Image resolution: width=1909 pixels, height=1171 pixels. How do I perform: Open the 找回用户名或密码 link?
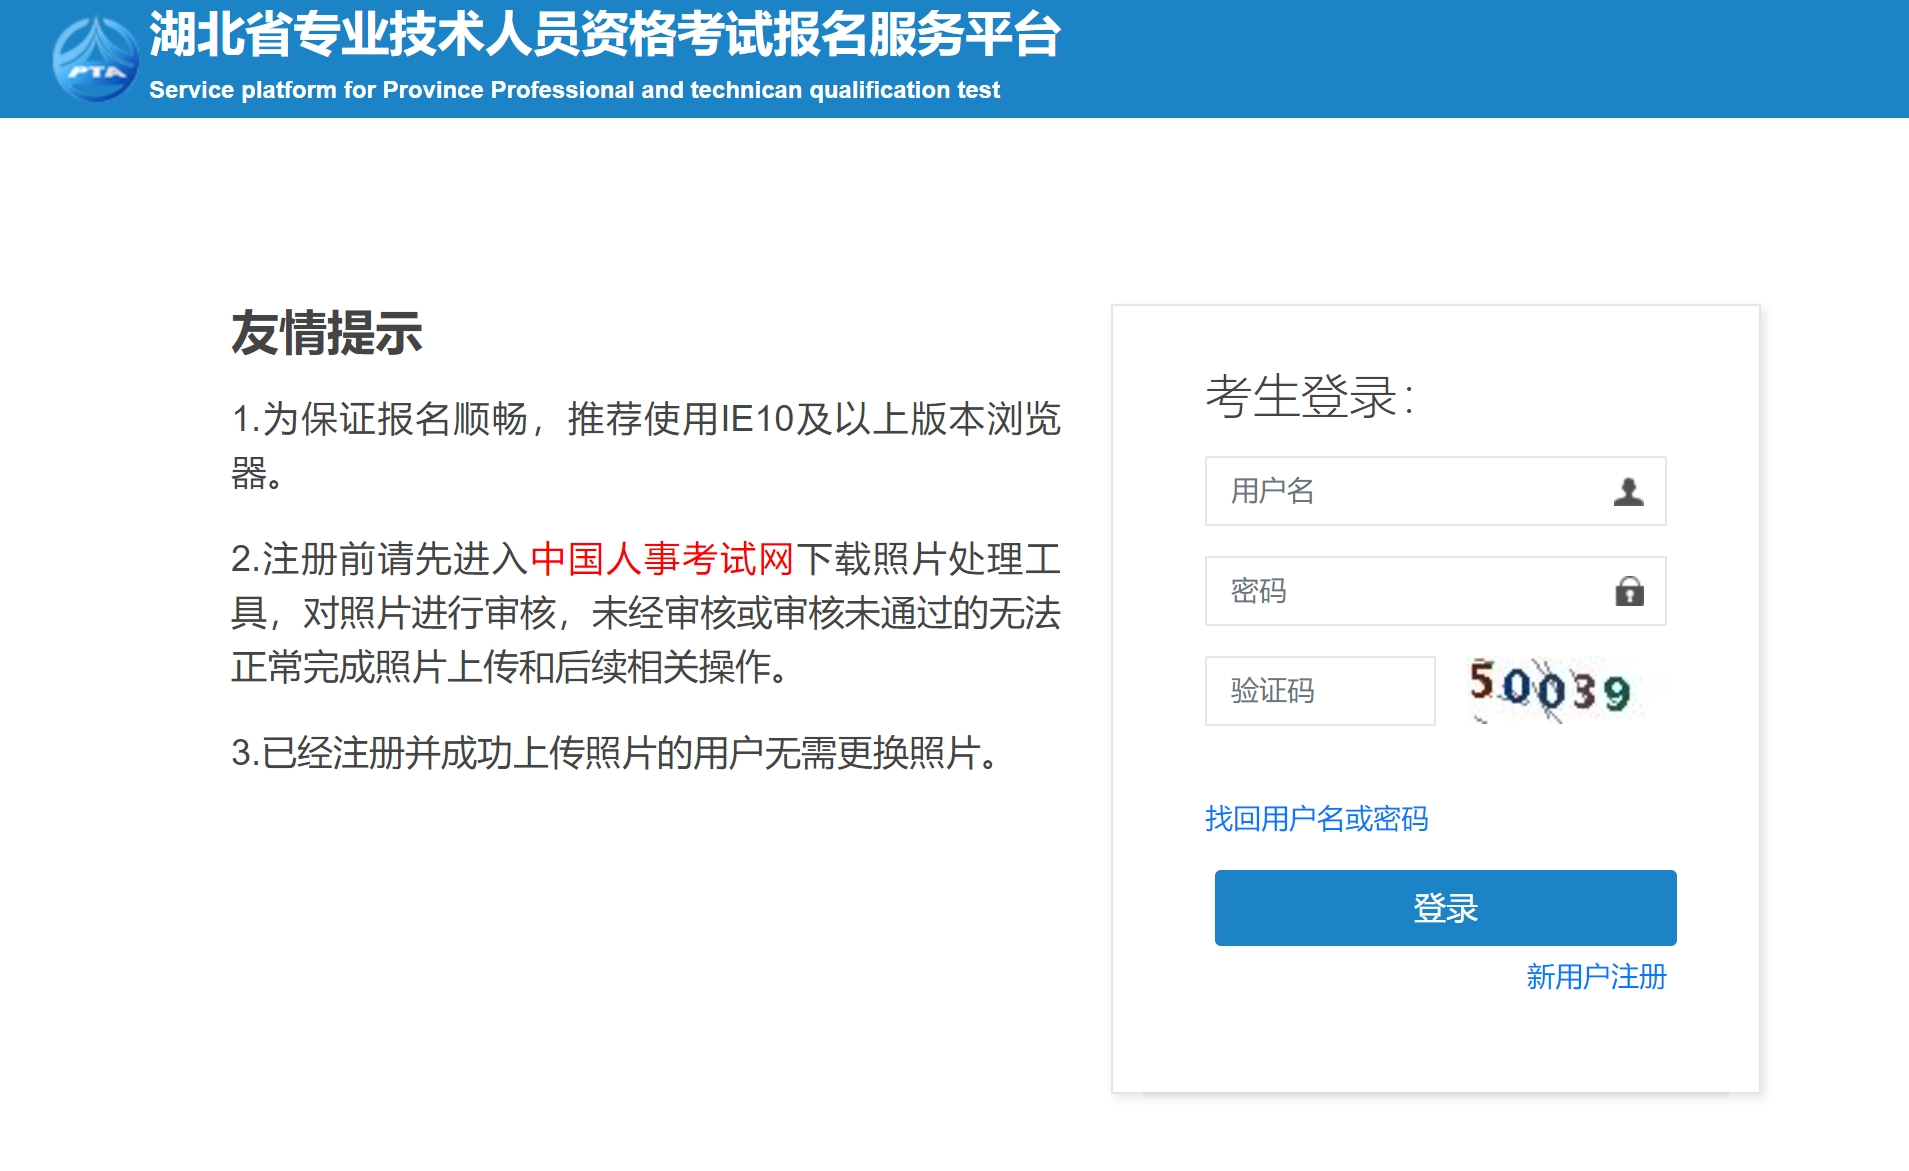1316,819
